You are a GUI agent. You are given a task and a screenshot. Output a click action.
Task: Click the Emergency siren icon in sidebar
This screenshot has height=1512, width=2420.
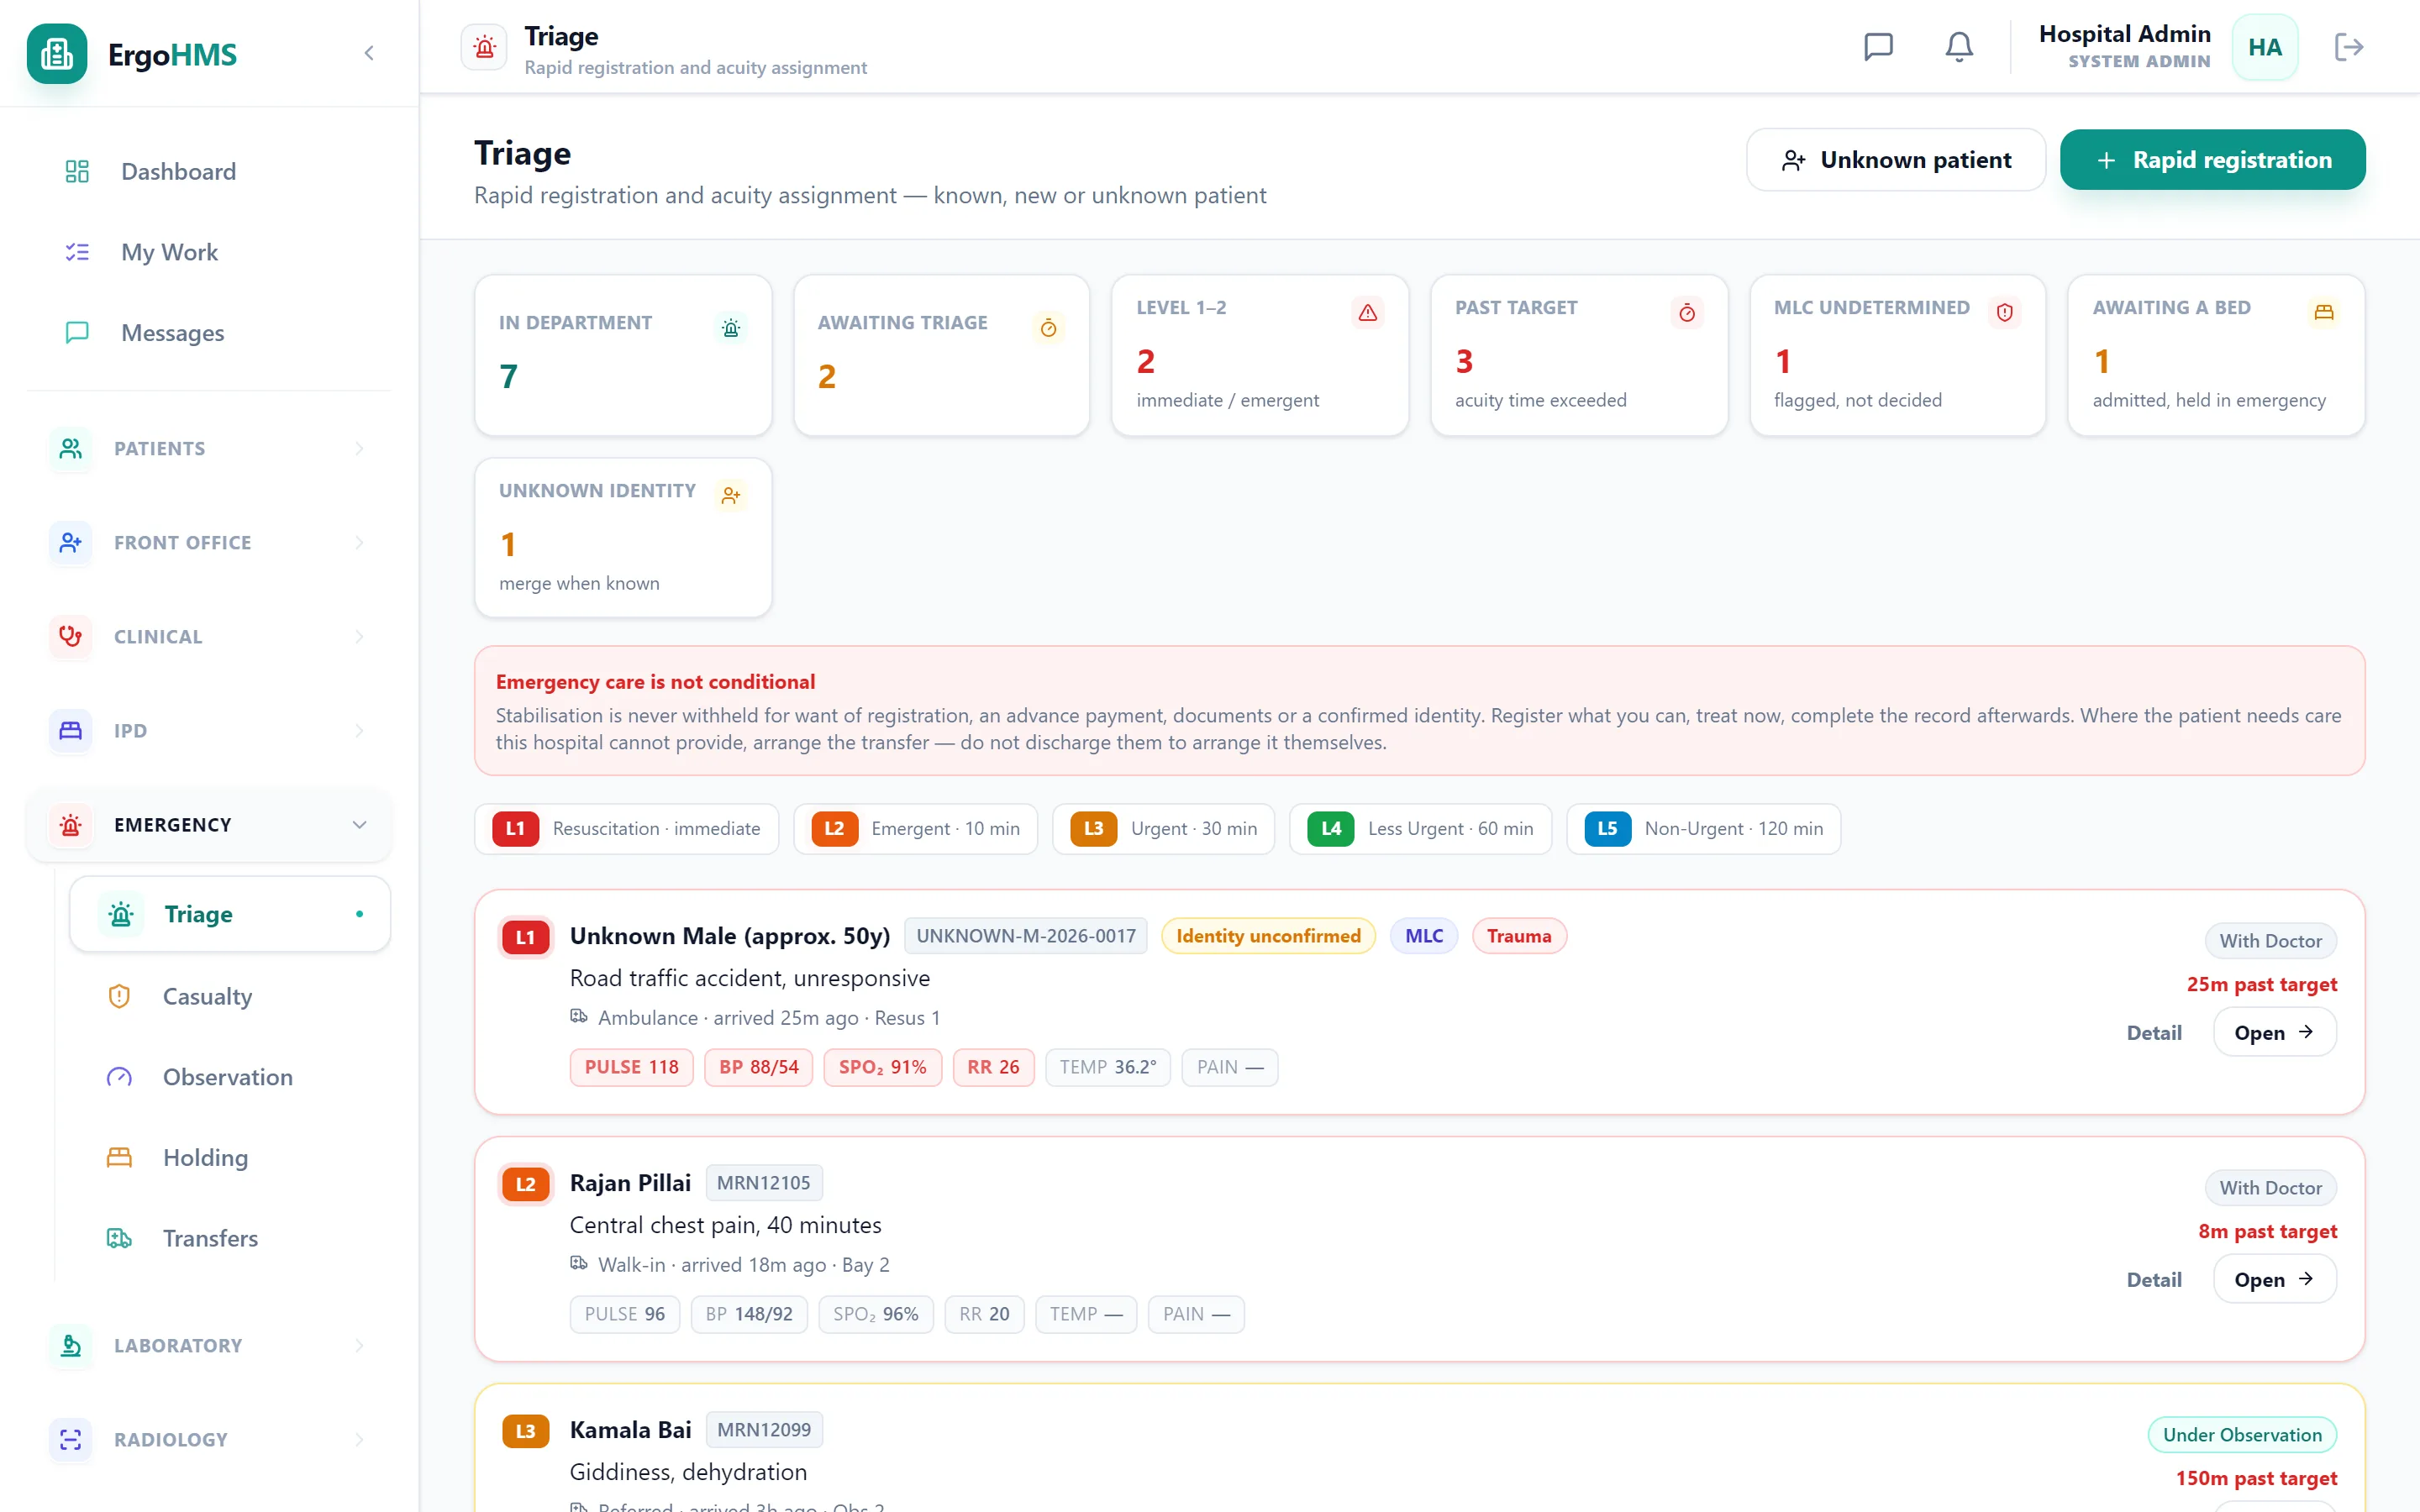pyautogui.click(x=71, y=825)
